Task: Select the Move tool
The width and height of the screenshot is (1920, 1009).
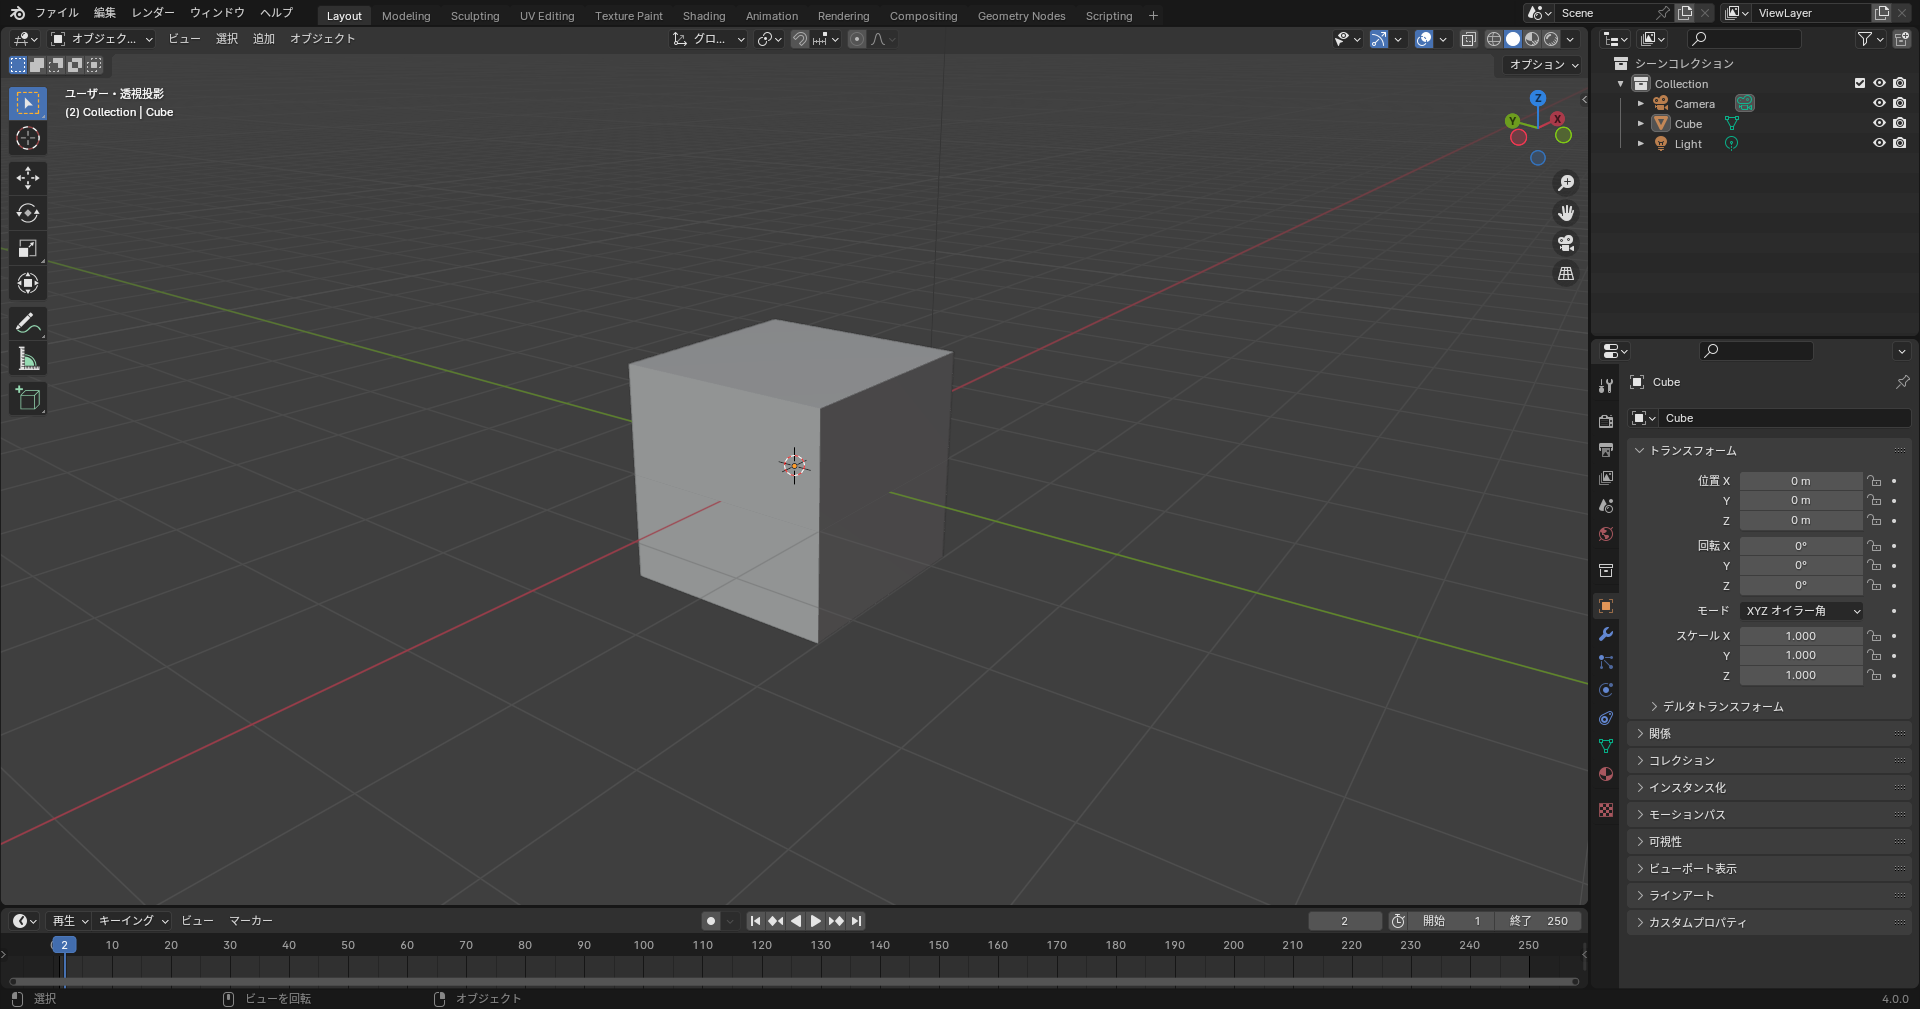Action: click(28, 178)
